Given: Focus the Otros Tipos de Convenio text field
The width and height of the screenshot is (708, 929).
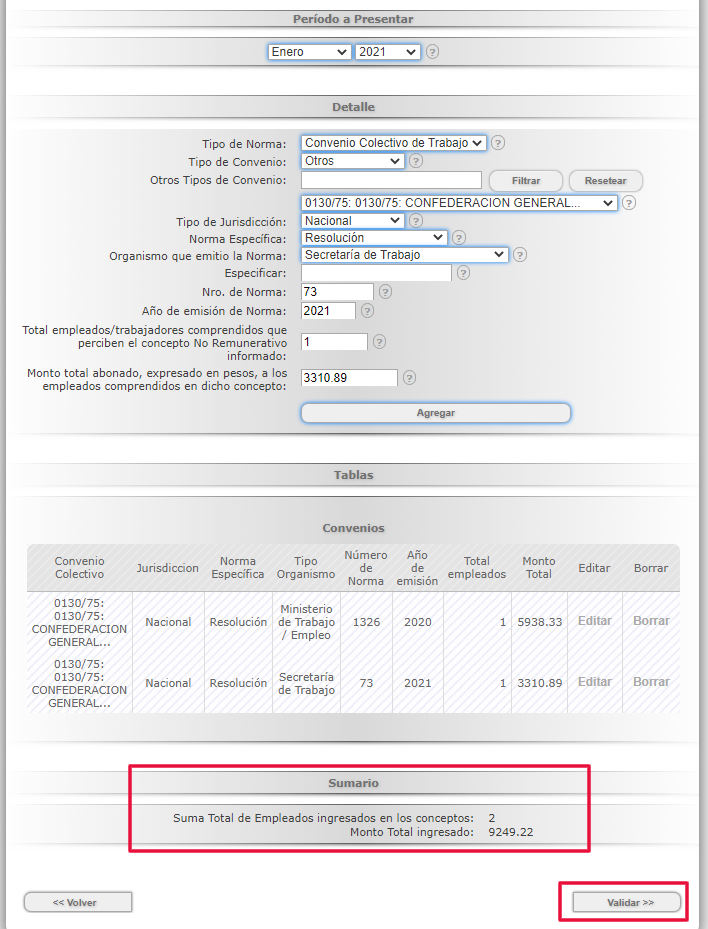Looking at the screenshot, I should coord(391,180).
